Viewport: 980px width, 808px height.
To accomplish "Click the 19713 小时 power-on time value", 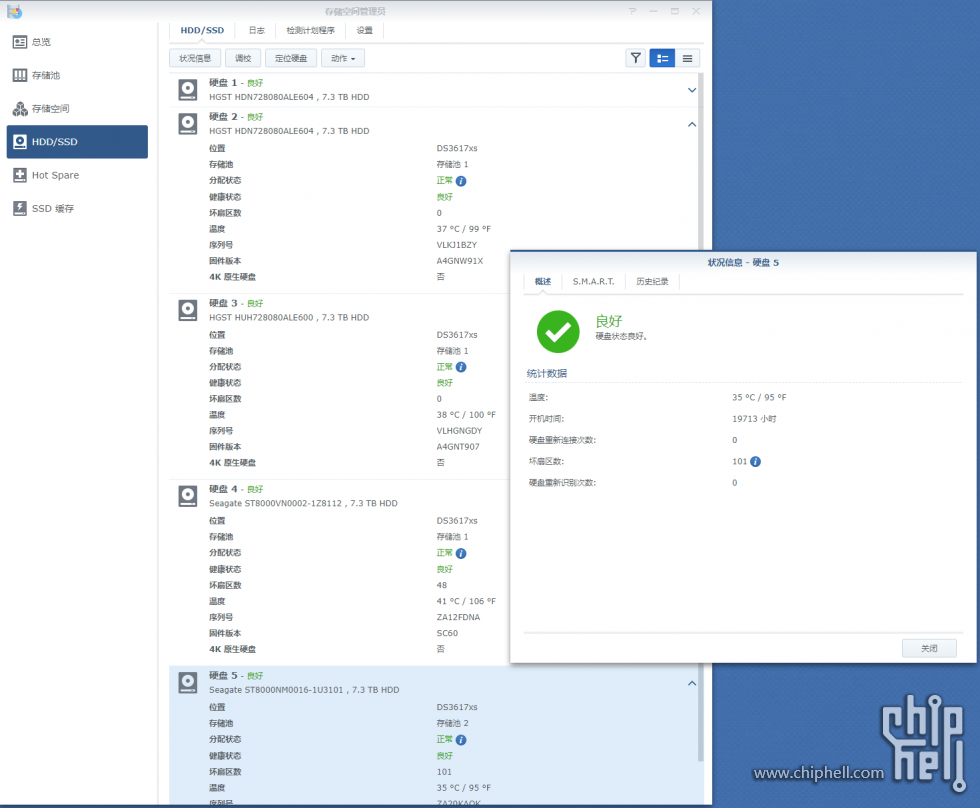I will [x=754, y=419].
